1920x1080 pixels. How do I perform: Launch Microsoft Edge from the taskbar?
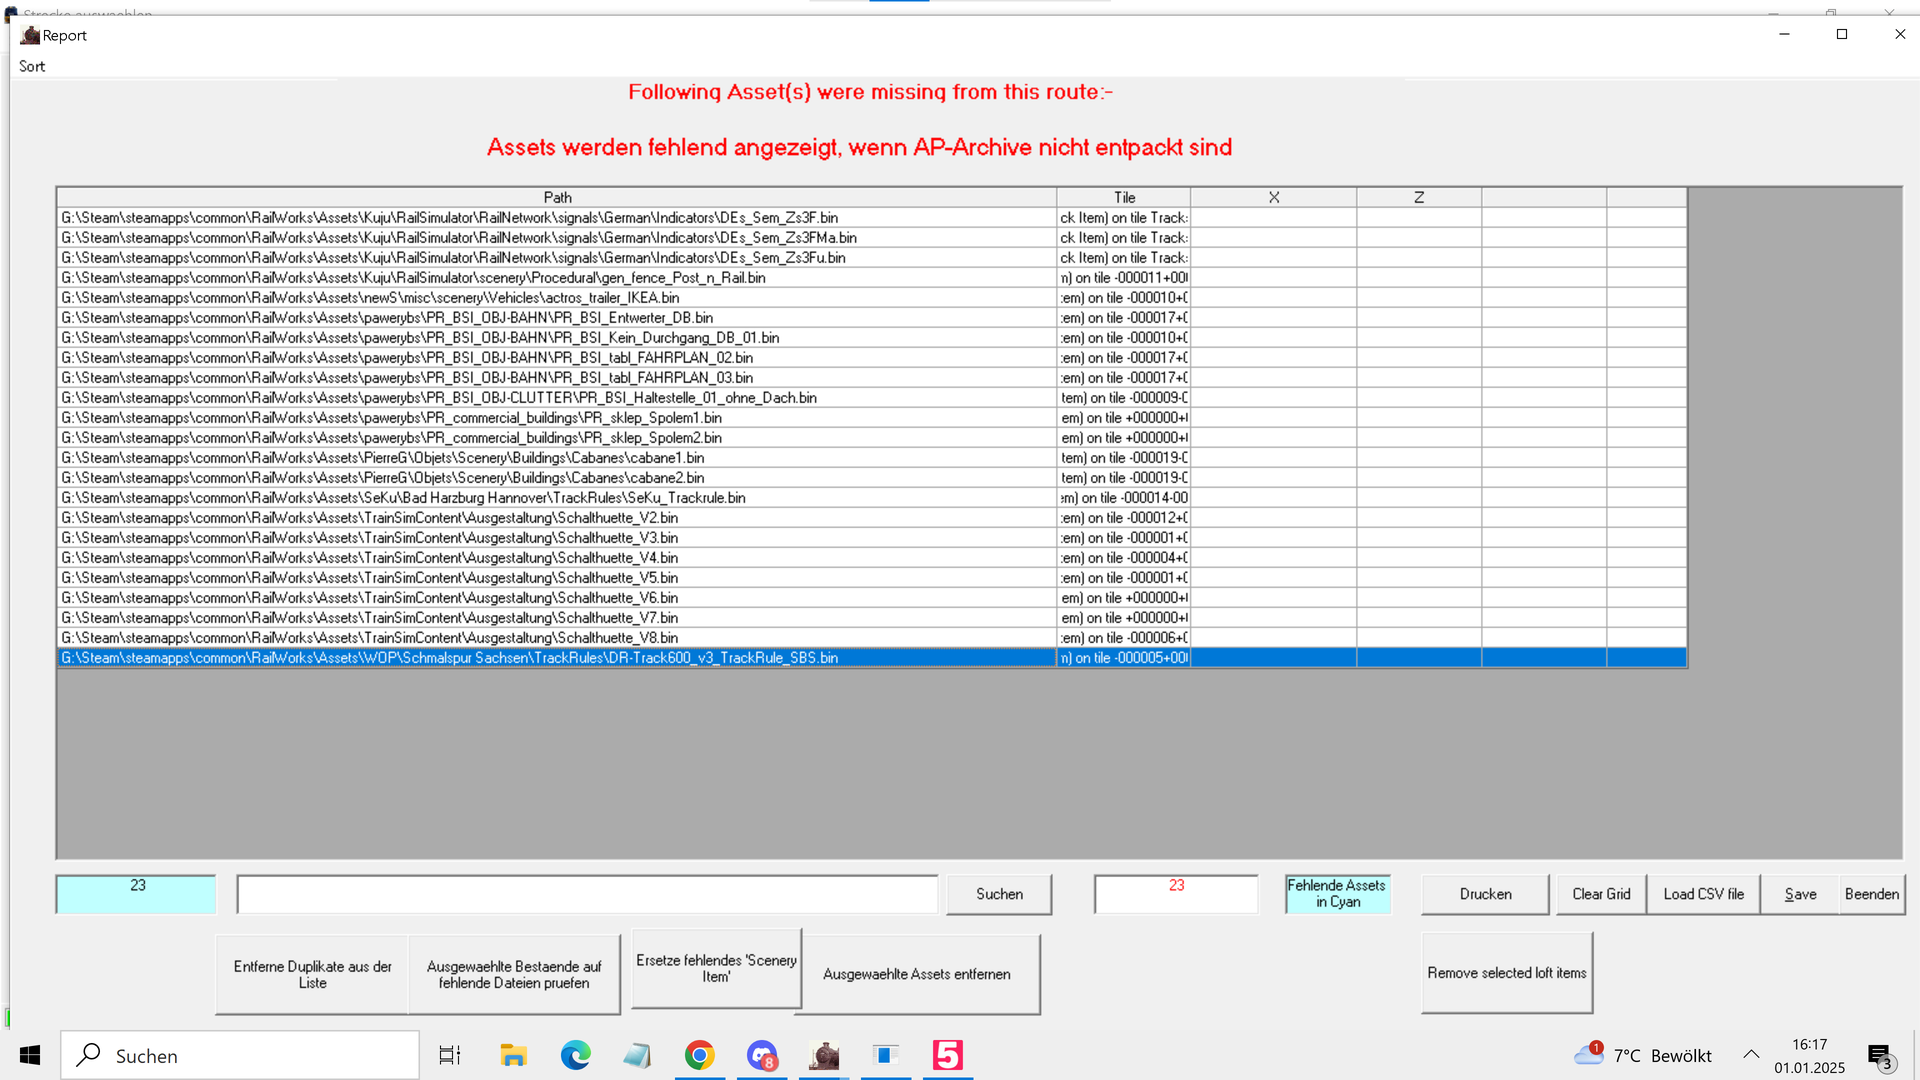click(575, 1055)
